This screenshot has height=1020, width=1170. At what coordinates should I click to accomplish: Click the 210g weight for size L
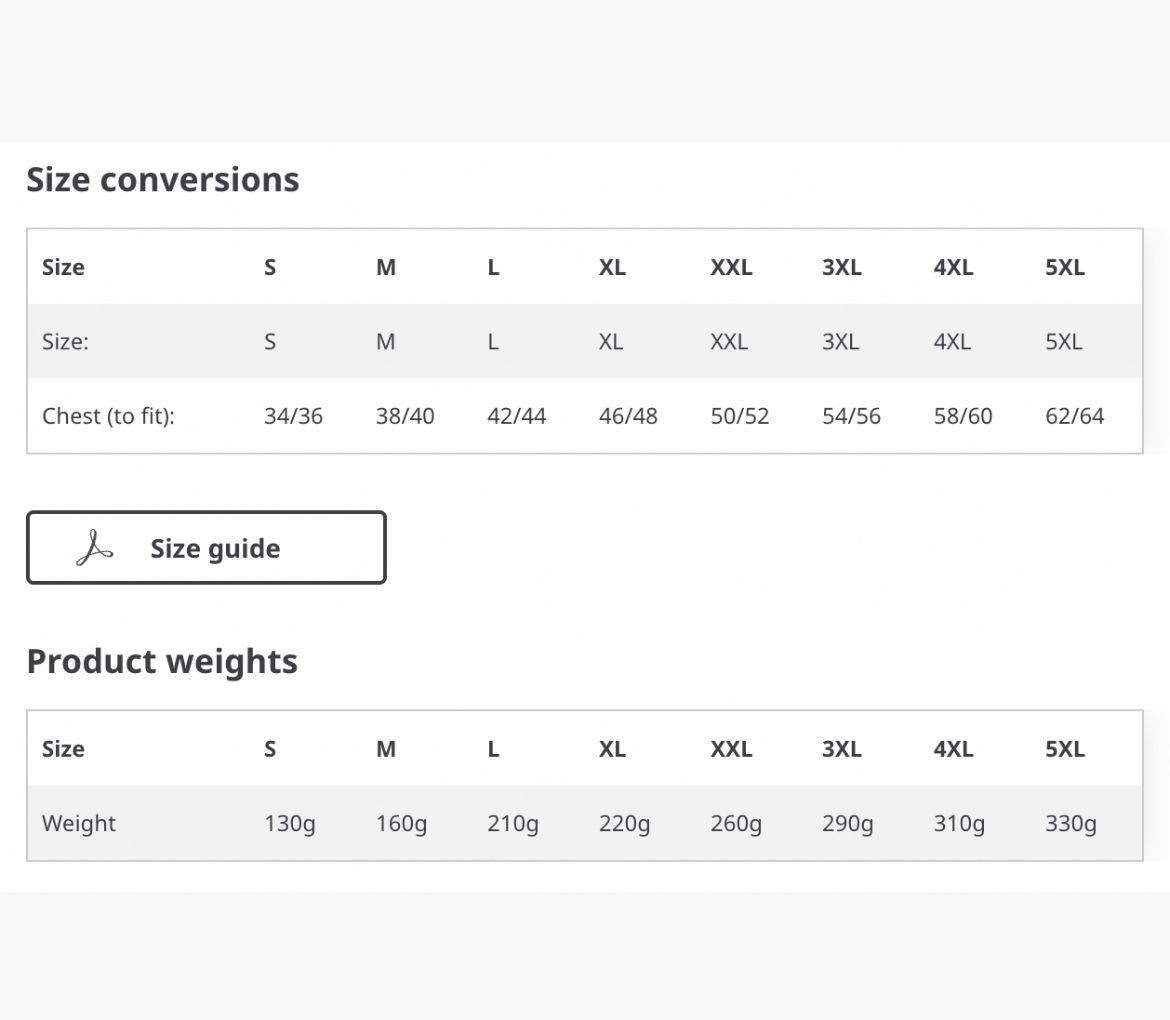(513, 824)
